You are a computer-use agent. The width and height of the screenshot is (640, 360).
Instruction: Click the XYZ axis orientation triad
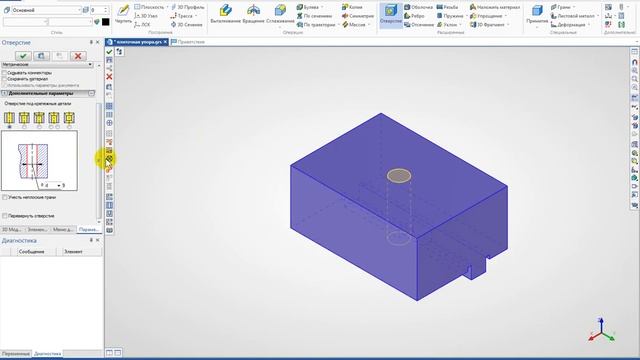[x=602, y=330]
